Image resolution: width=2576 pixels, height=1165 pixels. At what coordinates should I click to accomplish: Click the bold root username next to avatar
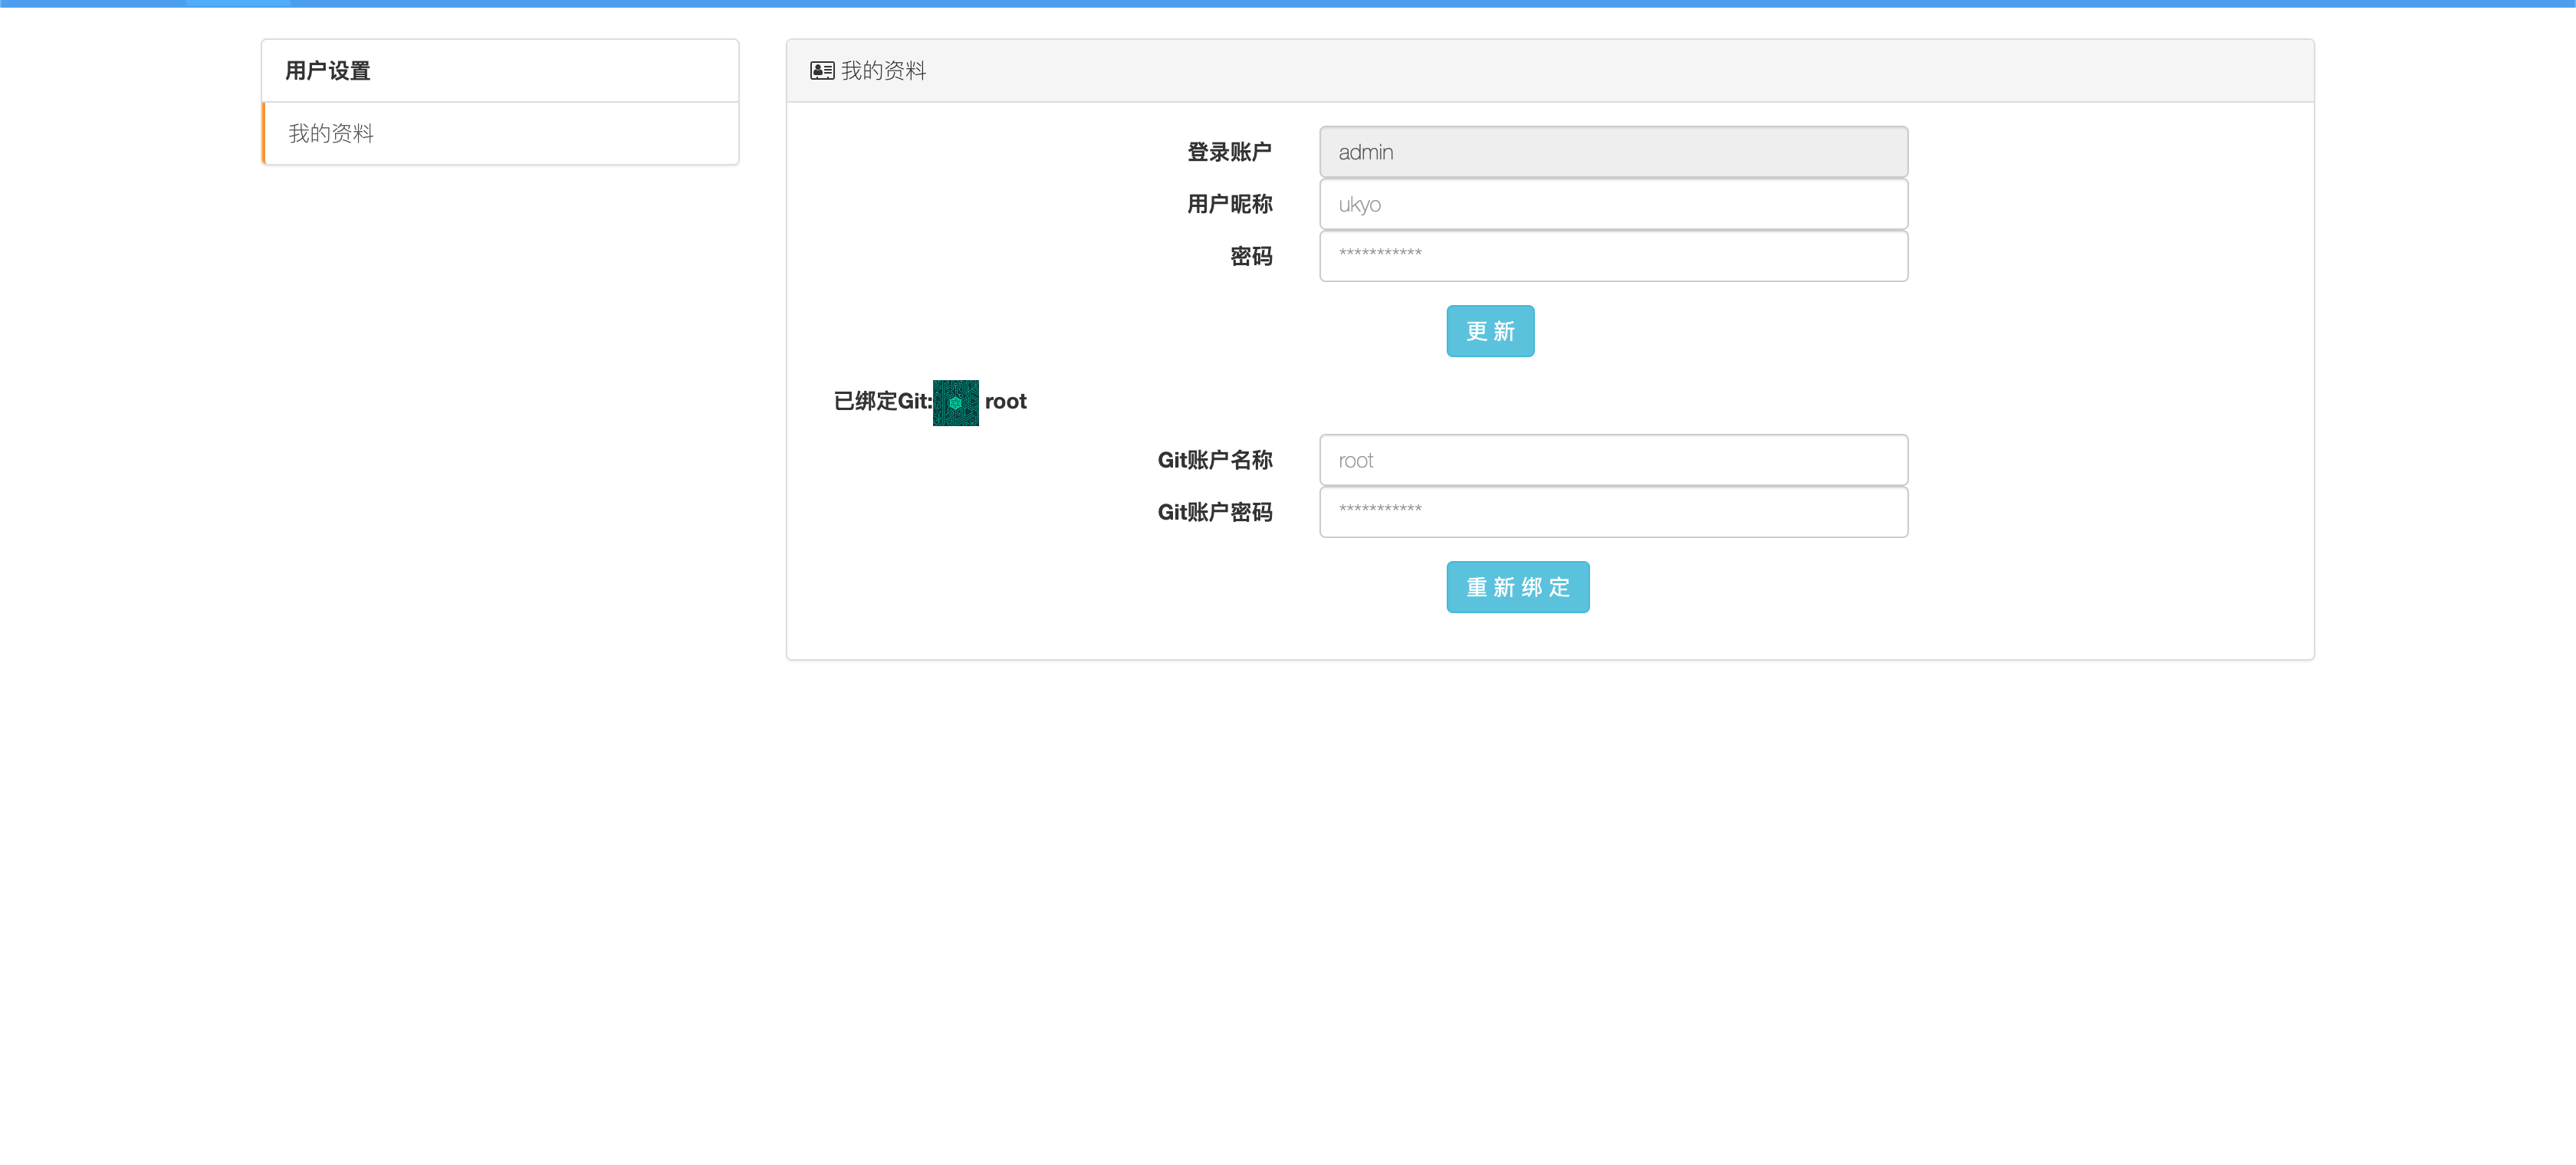click(1005, 401)
